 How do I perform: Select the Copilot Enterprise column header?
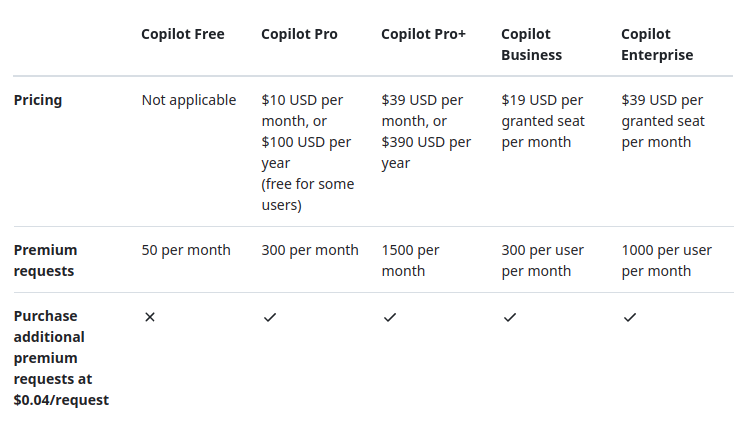tap(657, 45)
